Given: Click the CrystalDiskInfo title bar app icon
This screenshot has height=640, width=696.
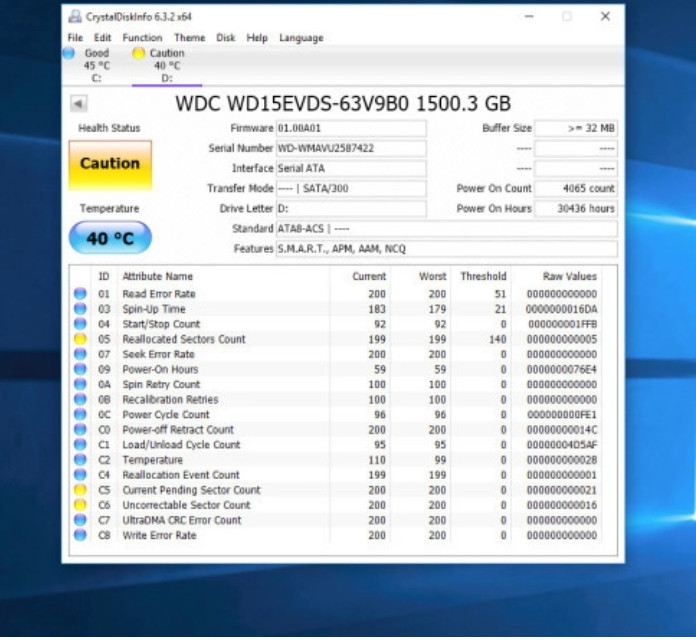Looking at the screenshot, I should point(76,17).
